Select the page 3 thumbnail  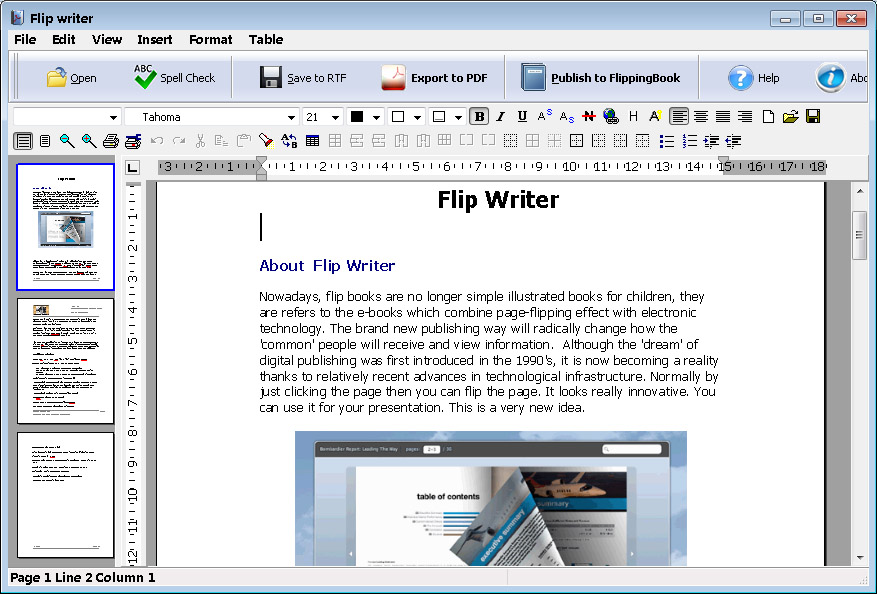(x=65, y=495)
